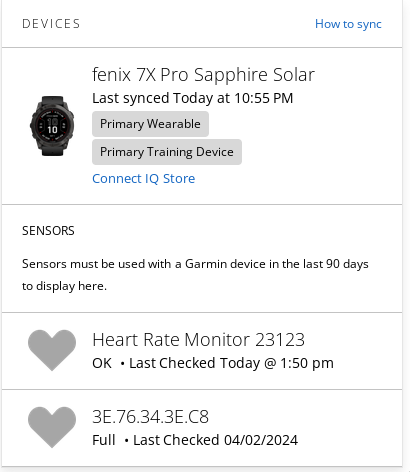Select the fenix 7X Pro device card
This screenshot has height=472, width=410.
[x=202, y=126]
